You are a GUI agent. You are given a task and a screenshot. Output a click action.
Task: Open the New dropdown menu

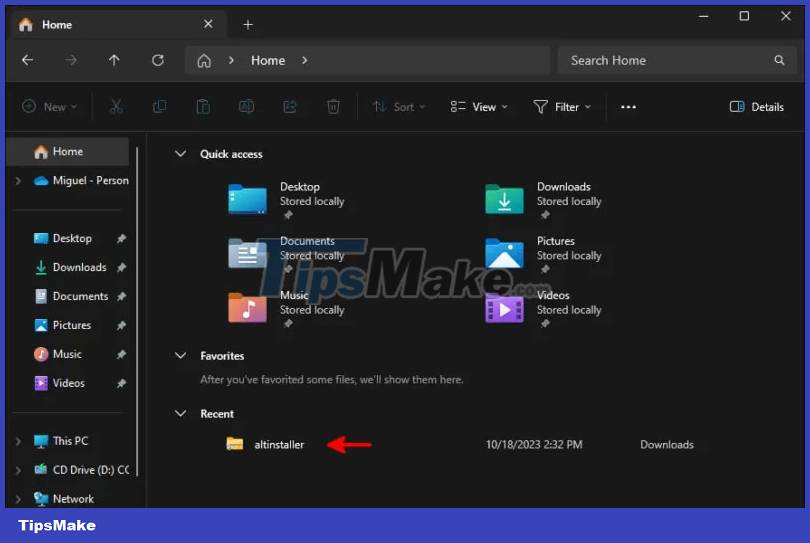(x=50, y=107)
